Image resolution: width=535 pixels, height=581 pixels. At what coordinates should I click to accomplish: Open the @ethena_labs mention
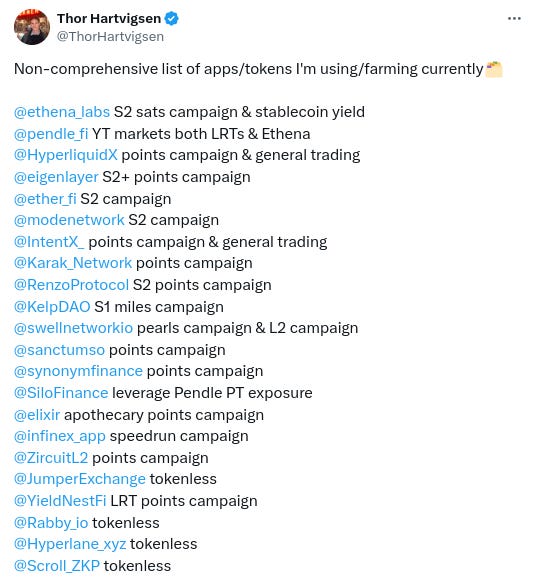pos(62,112)
